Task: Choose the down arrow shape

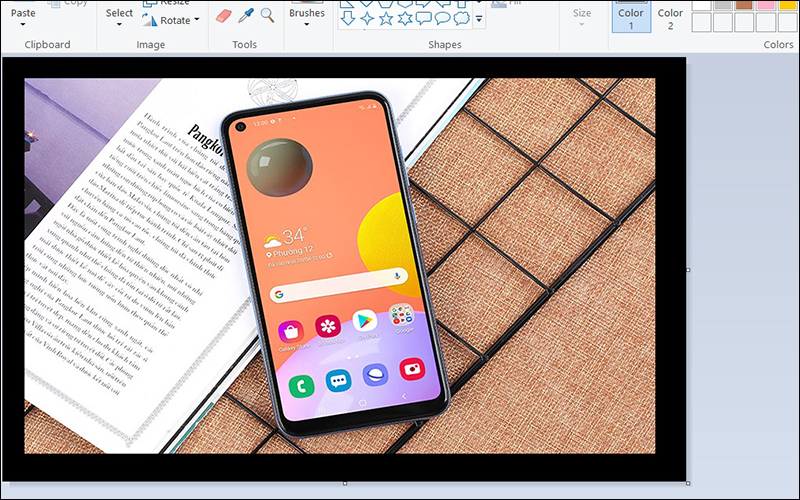Action: [x=348, y=18]
